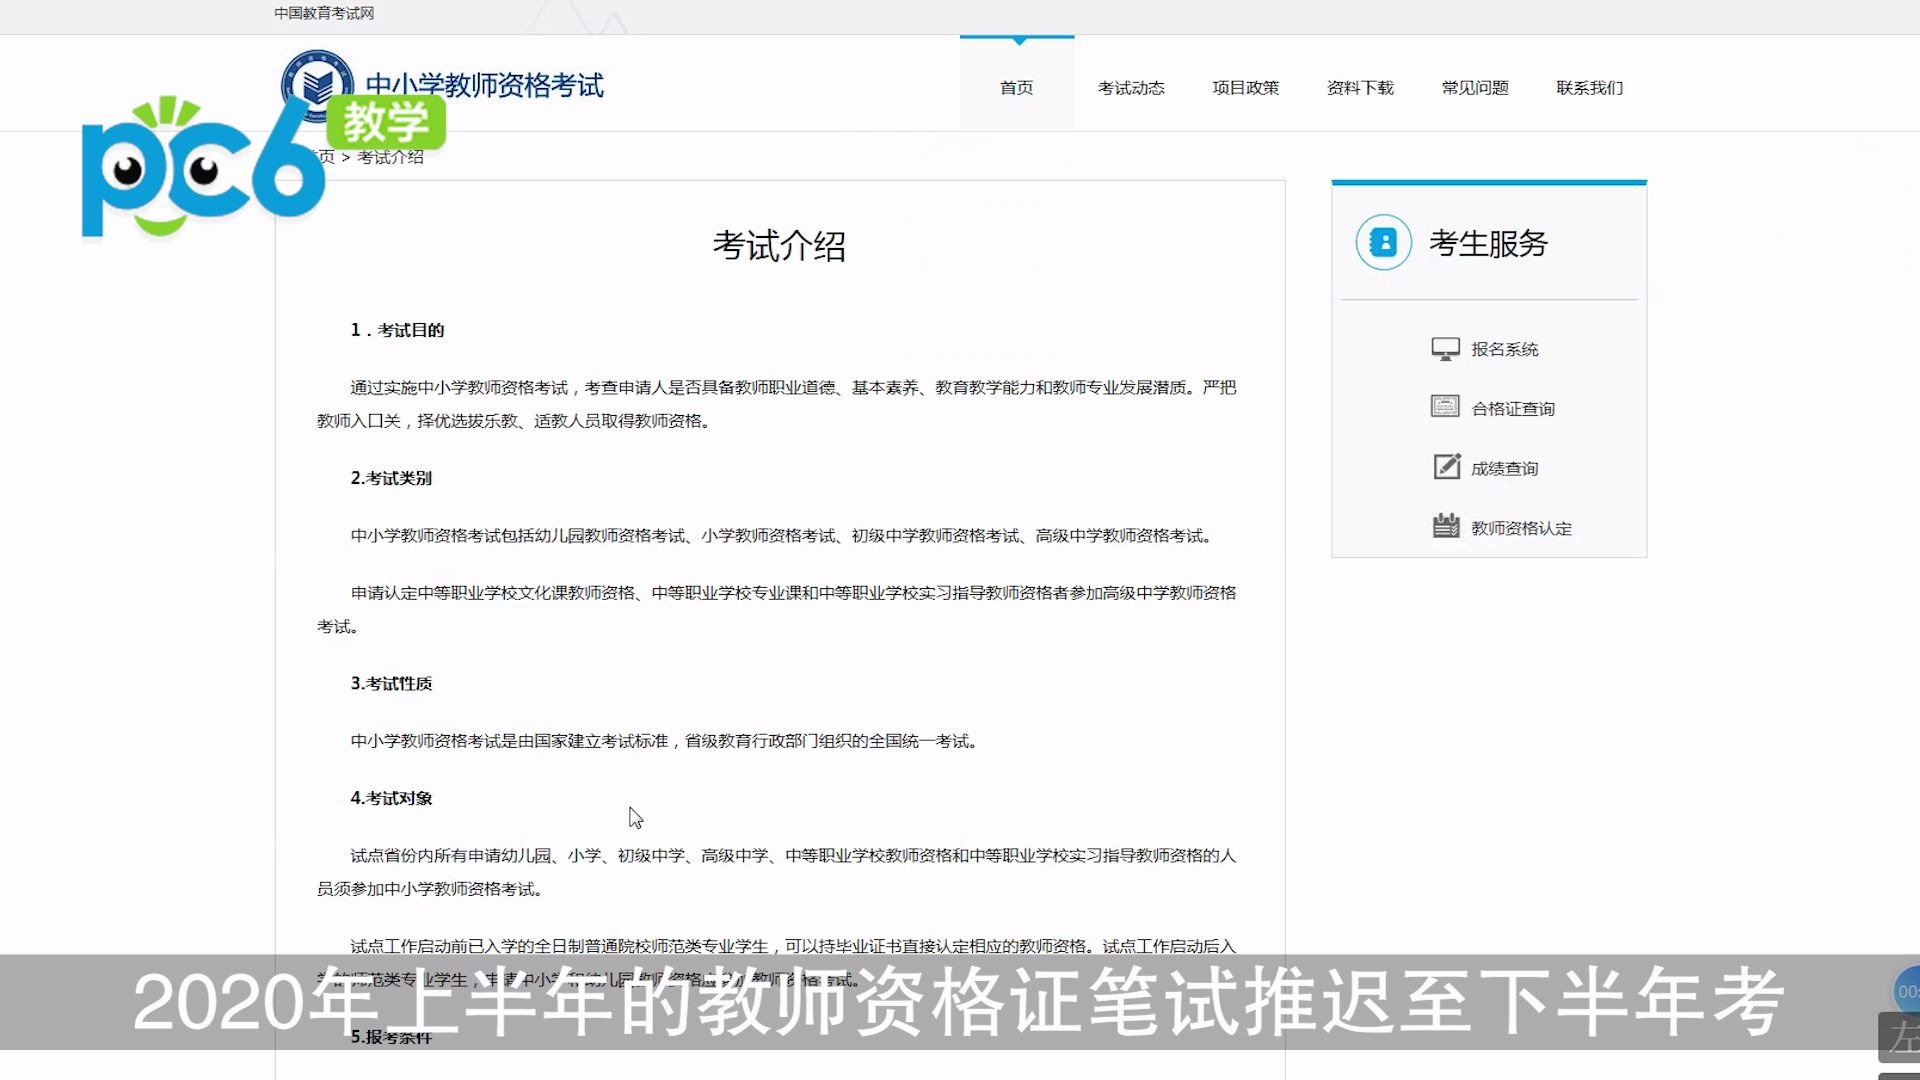Open the 成绩查询 link
Screen dimensions: 1920x1080
(x=1505, y=469)
